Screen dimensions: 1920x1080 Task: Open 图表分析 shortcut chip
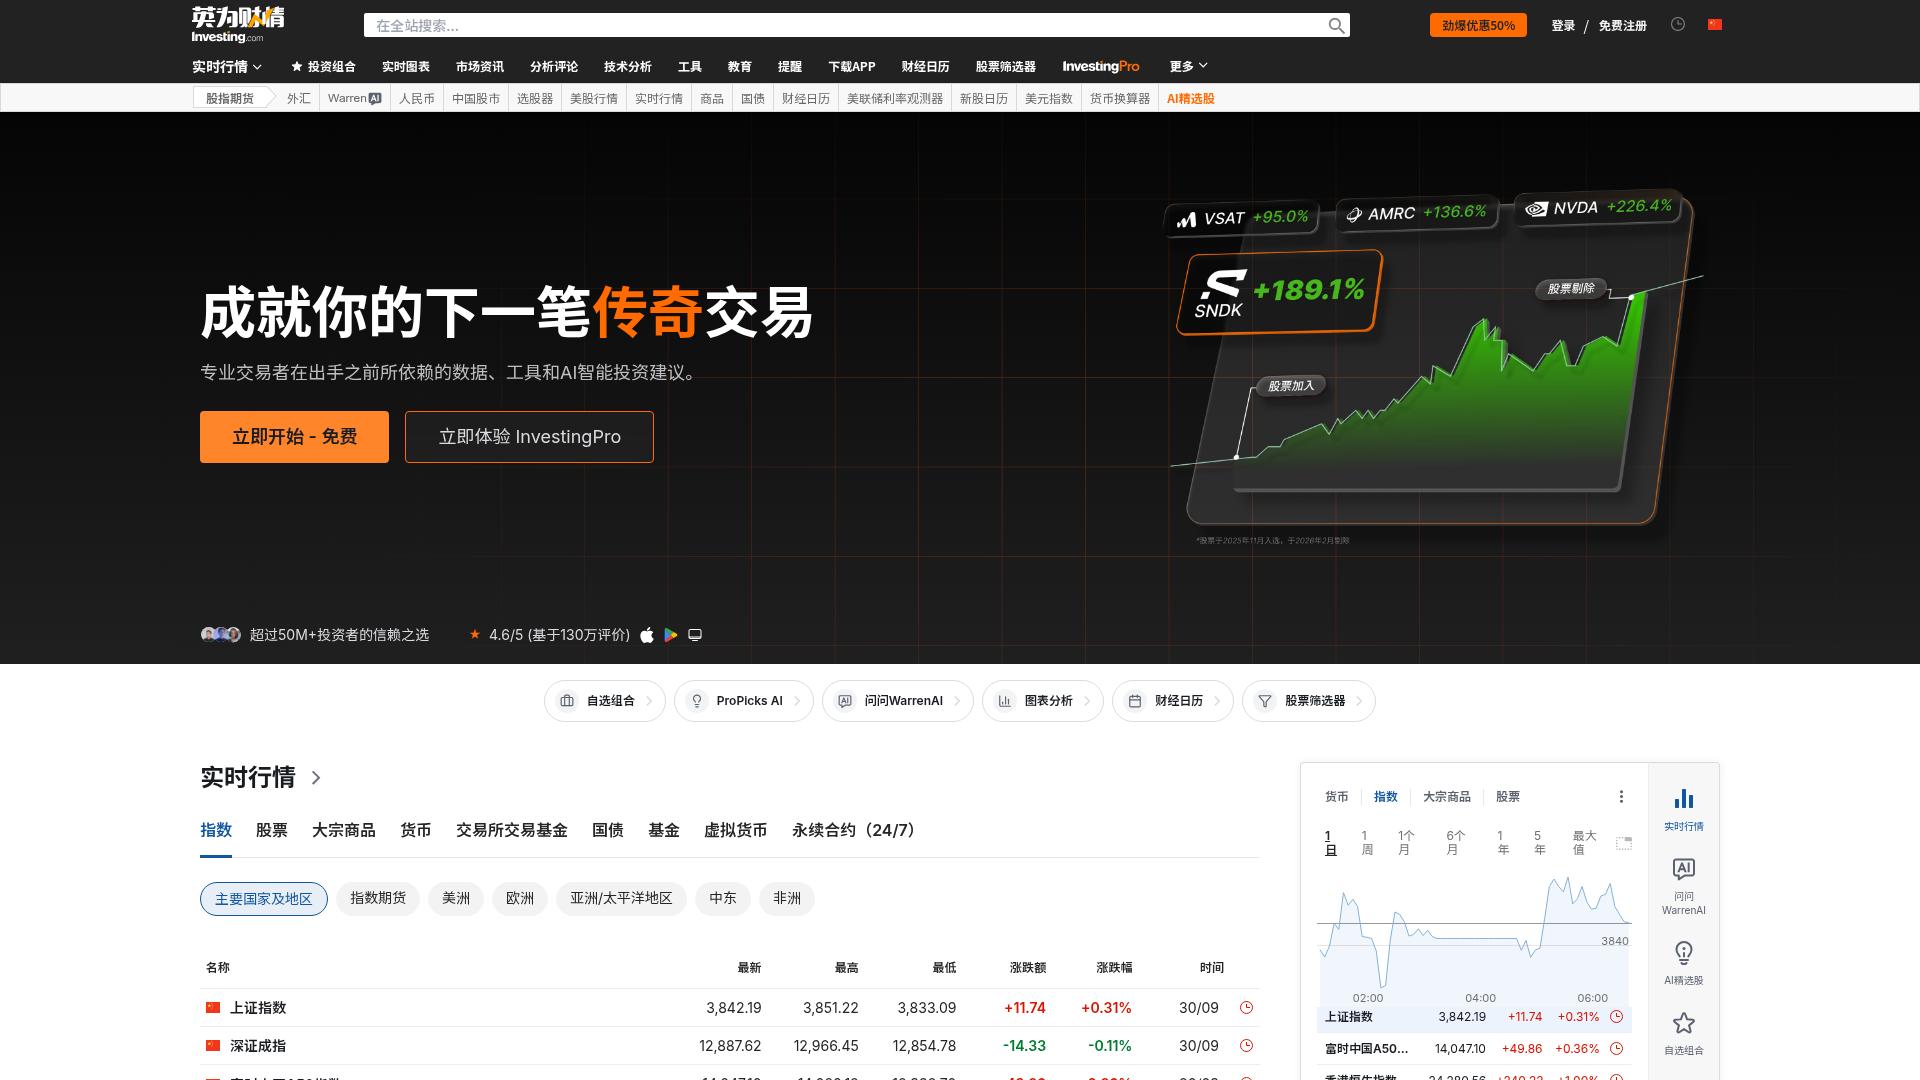[1043, 701]
